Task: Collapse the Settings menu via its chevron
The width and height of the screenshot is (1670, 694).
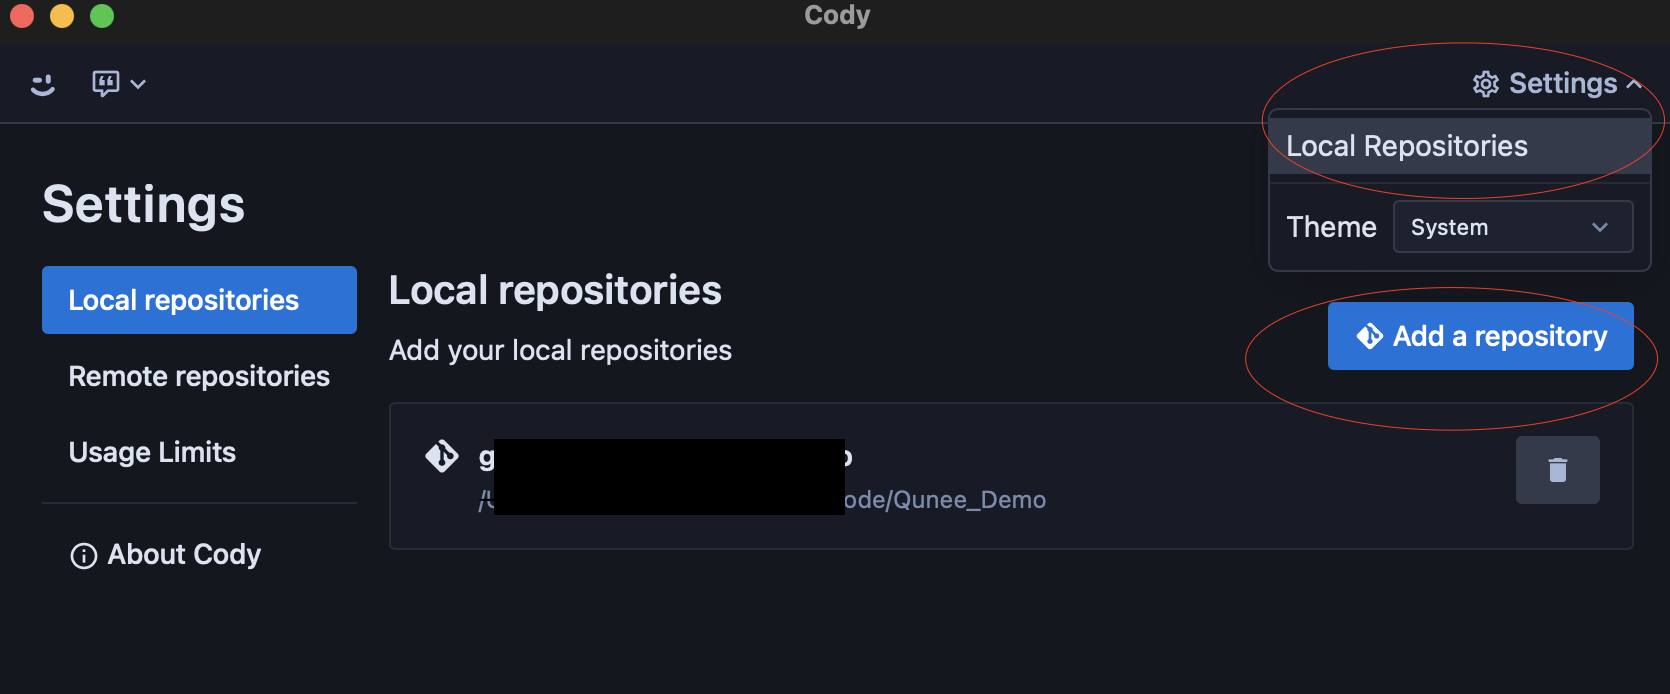Action: 1633,84
